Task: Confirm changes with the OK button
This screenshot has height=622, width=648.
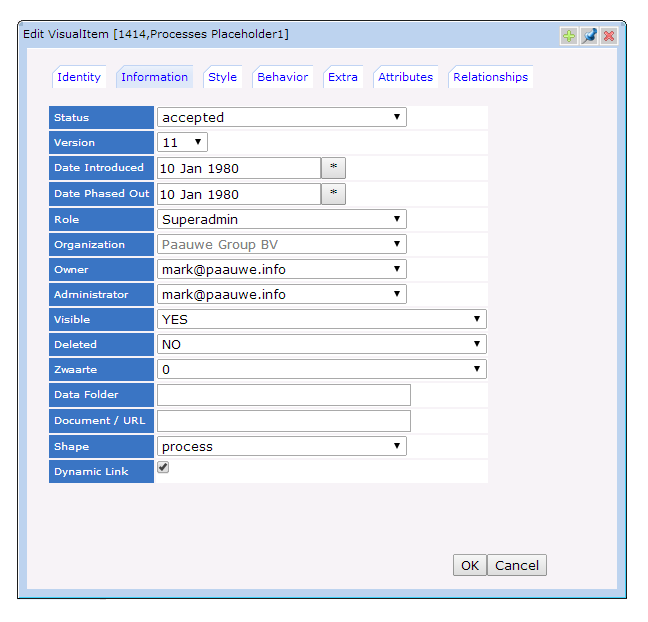Action: coord(470,565)
